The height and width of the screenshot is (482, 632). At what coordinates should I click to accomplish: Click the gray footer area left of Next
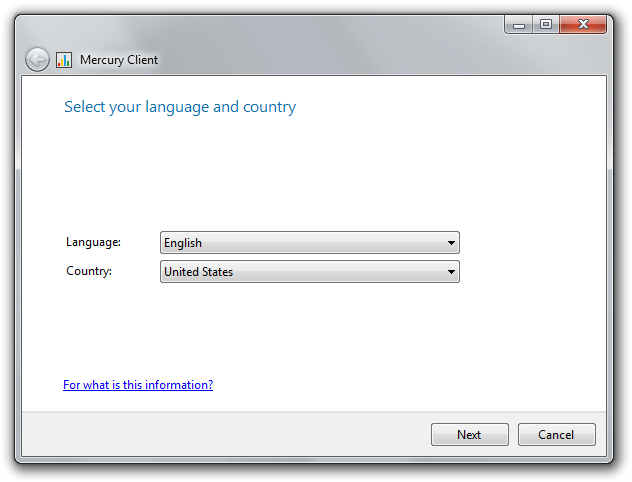pos(226,434)
